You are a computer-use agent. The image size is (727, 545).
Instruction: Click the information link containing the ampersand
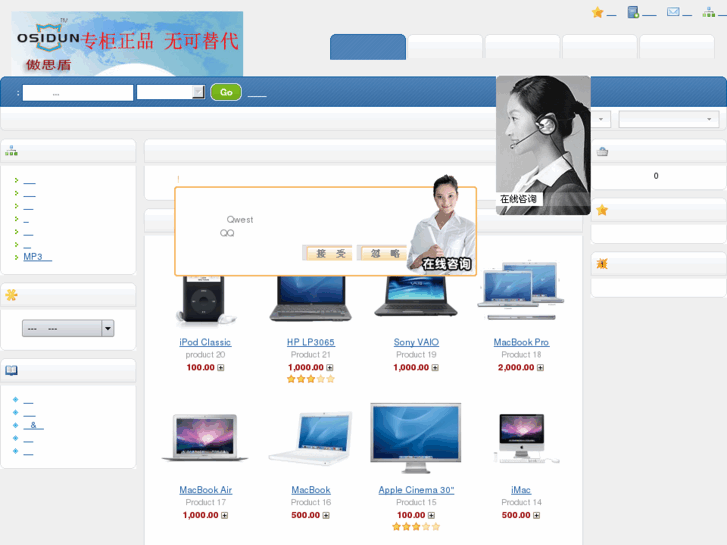point(33,425)
